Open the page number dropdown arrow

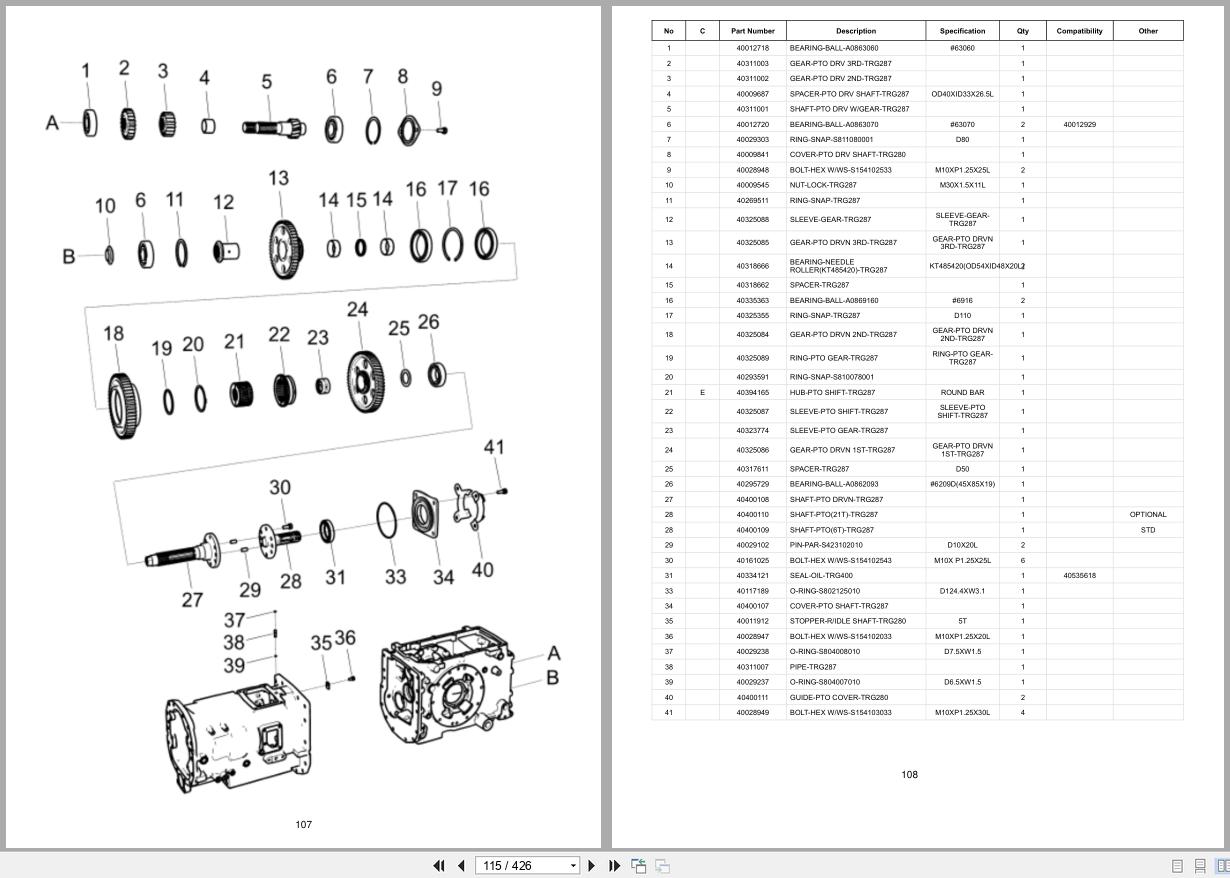coord(573,866)
